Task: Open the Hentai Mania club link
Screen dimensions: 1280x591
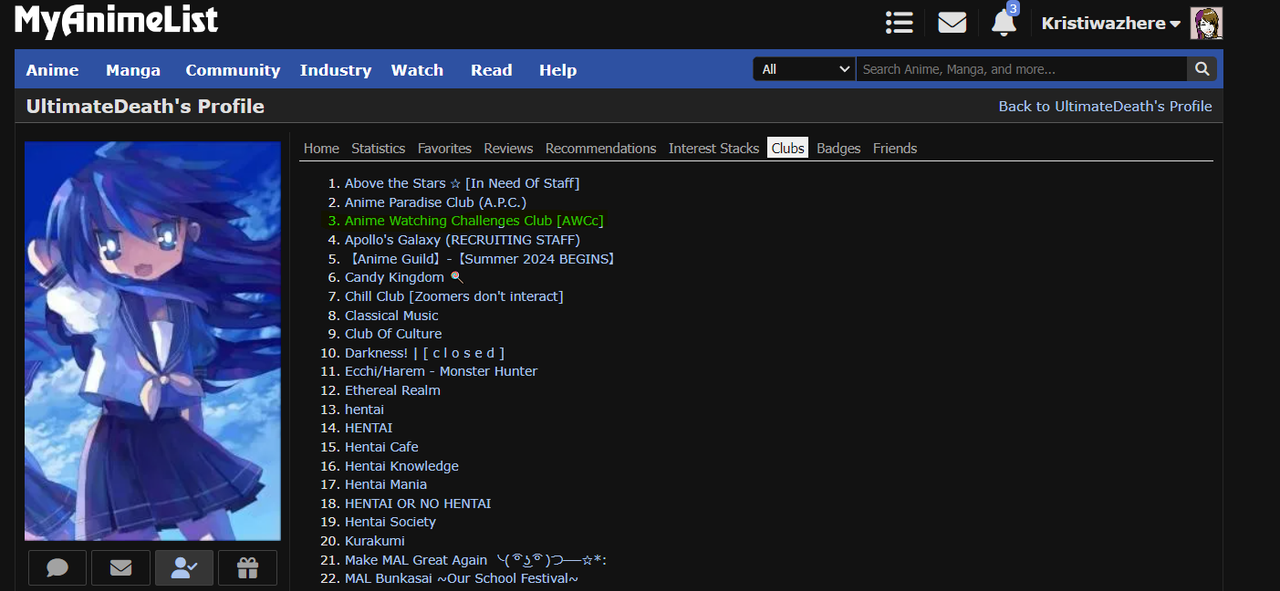Action: [386, 484]
